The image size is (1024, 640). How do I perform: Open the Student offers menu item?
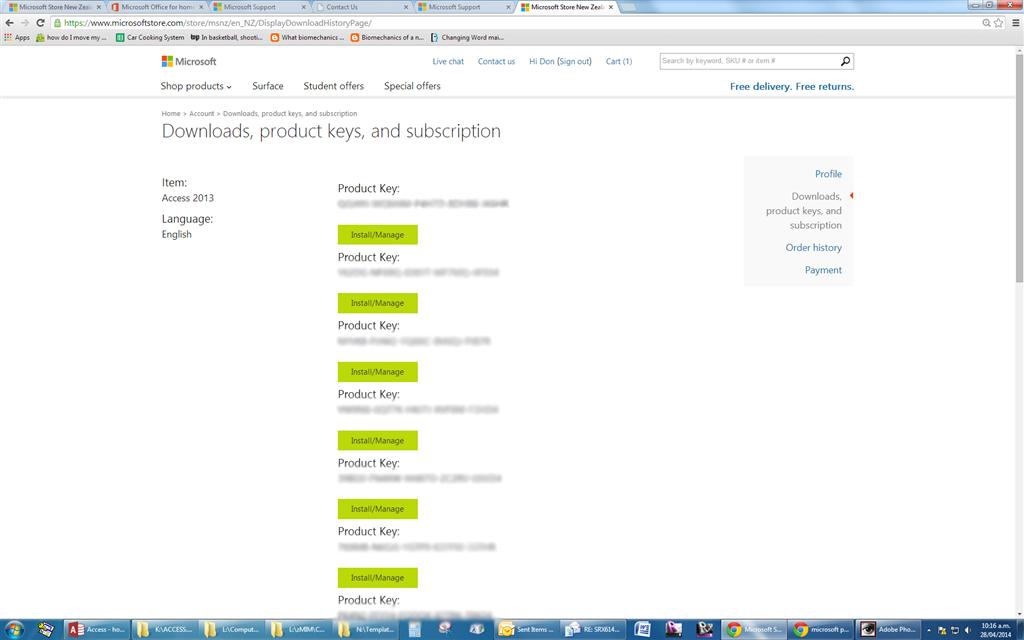pos(334,86)
